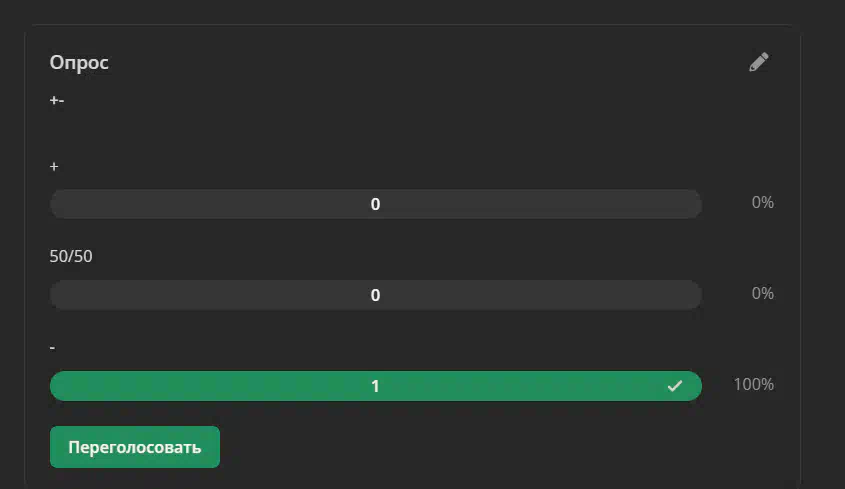Click the checkmark on the green bar

tap(675, 386)
